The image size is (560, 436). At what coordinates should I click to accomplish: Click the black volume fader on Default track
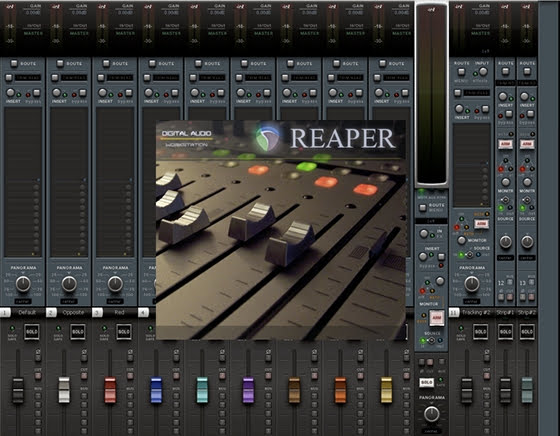[18, 390]
